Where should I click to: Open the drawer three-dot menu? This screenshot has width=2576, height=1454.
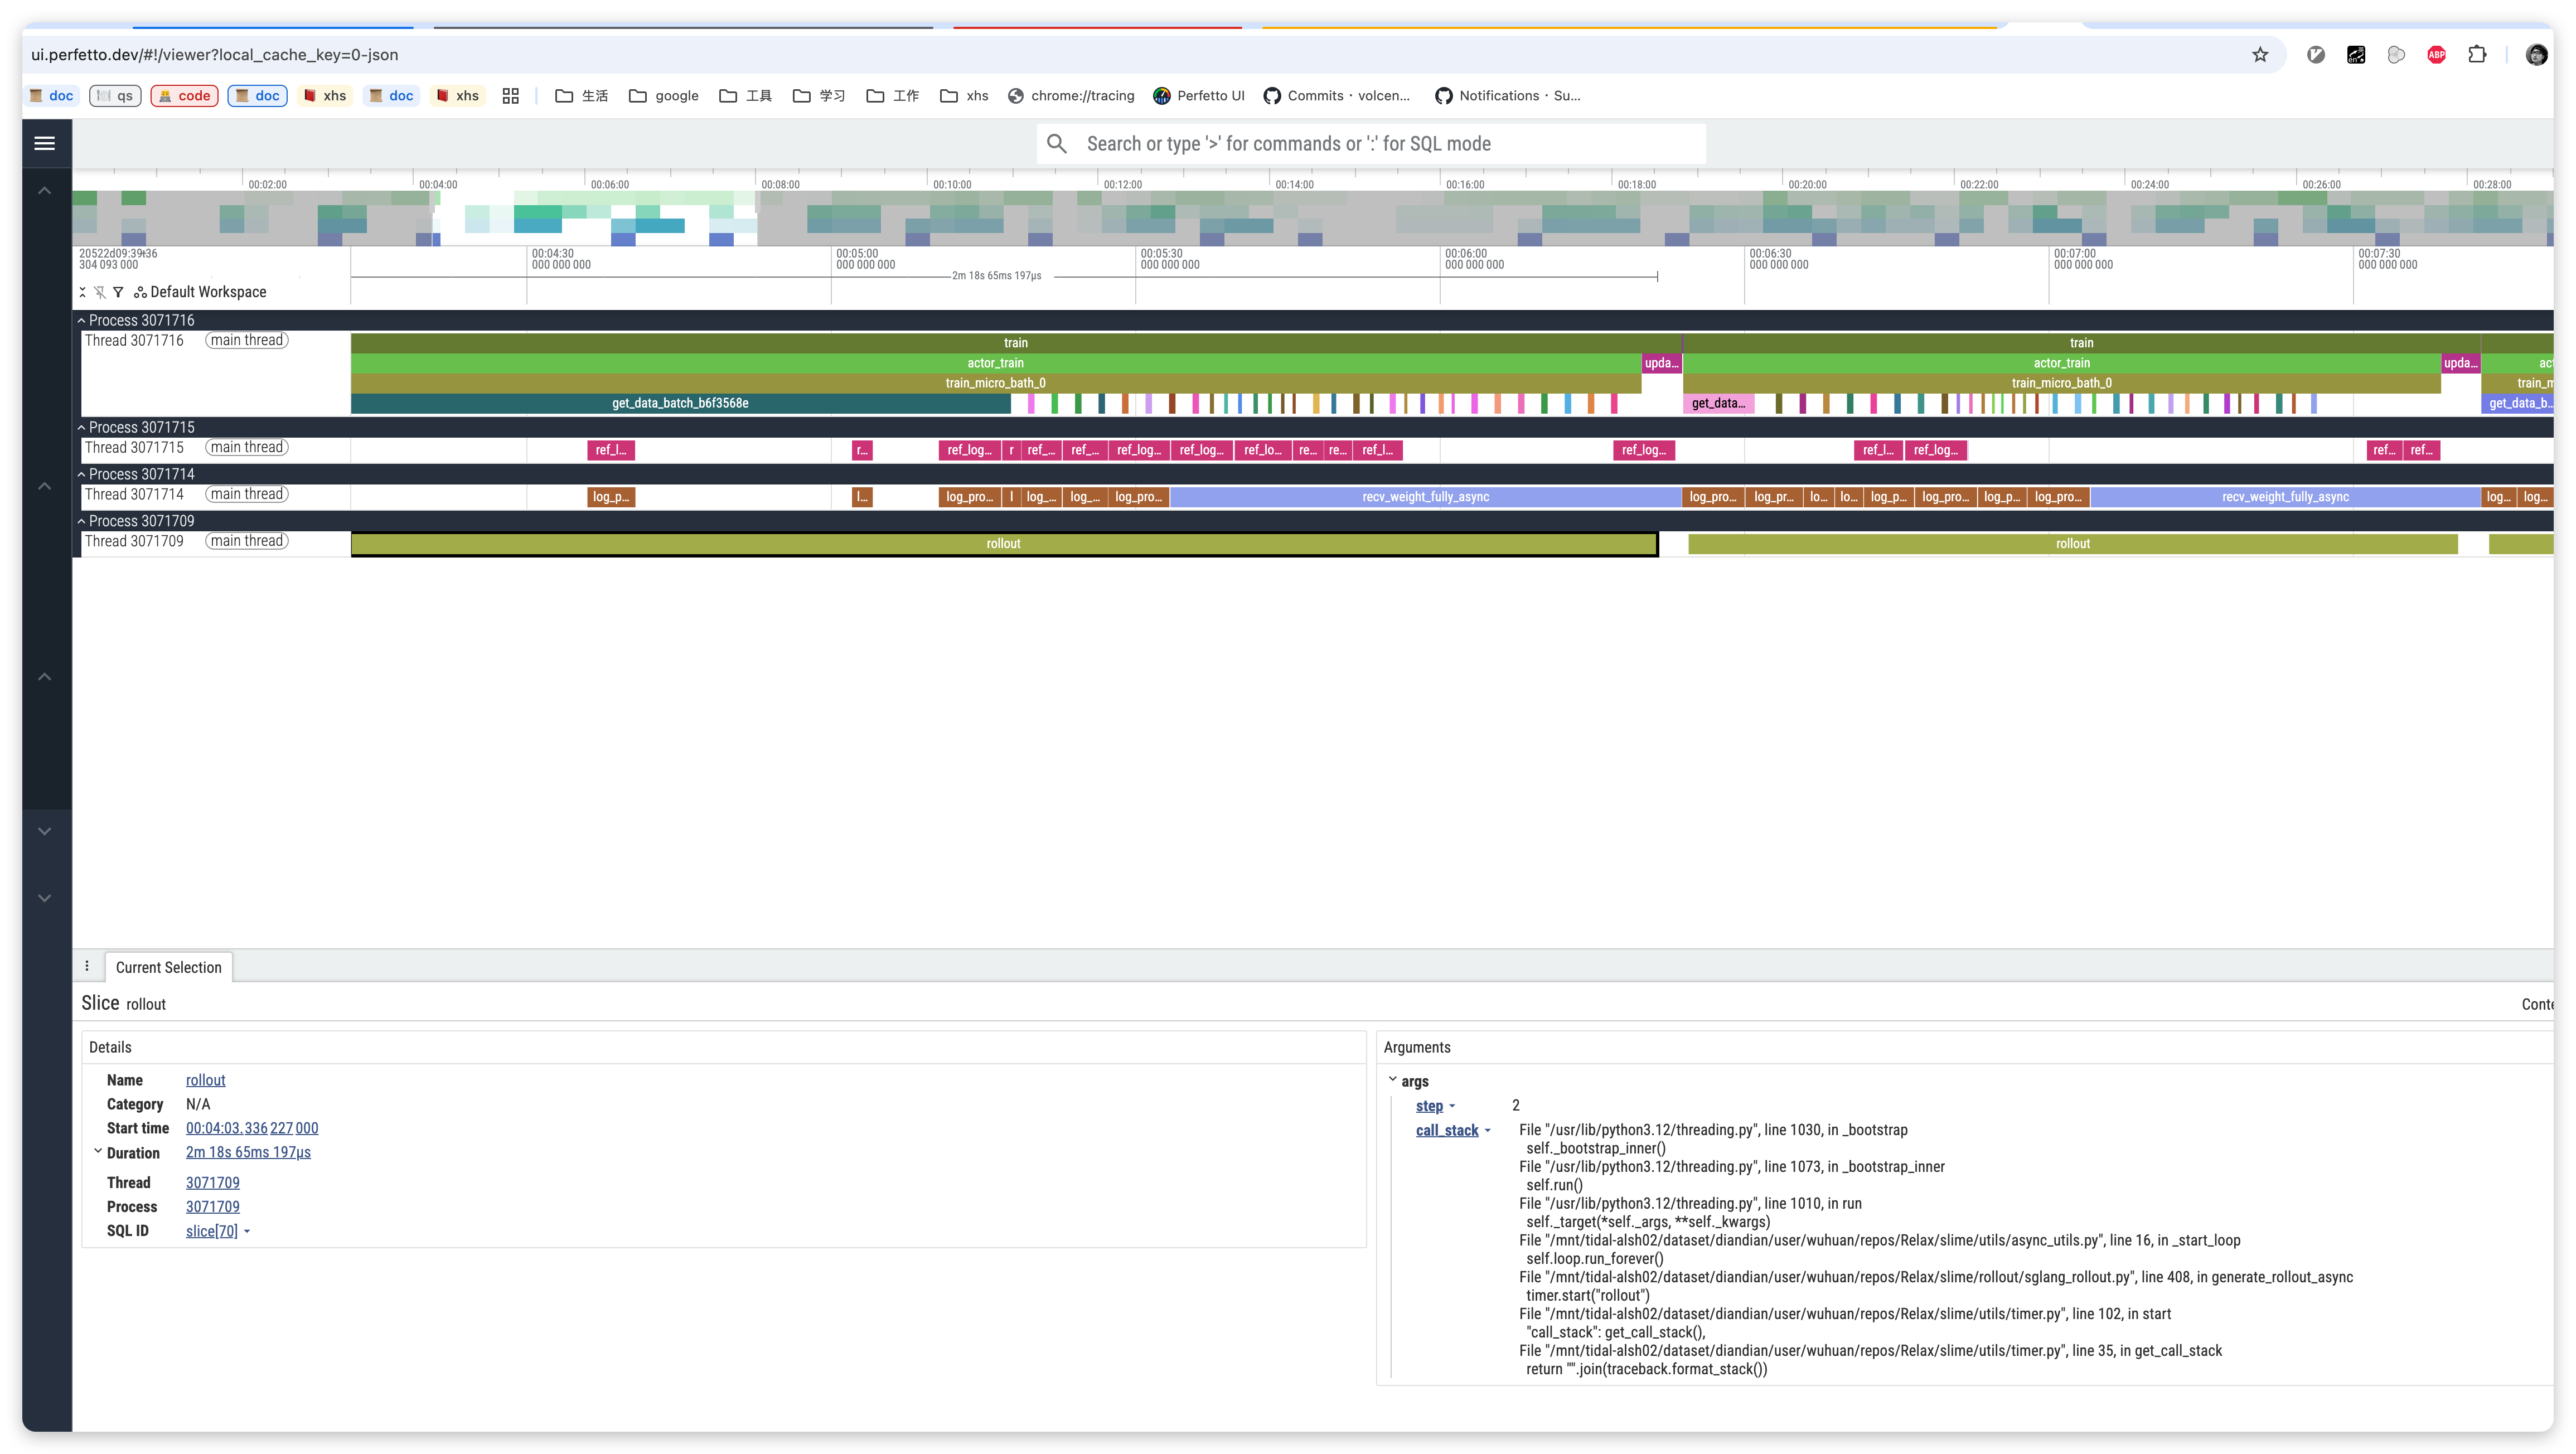pos(87,966)
